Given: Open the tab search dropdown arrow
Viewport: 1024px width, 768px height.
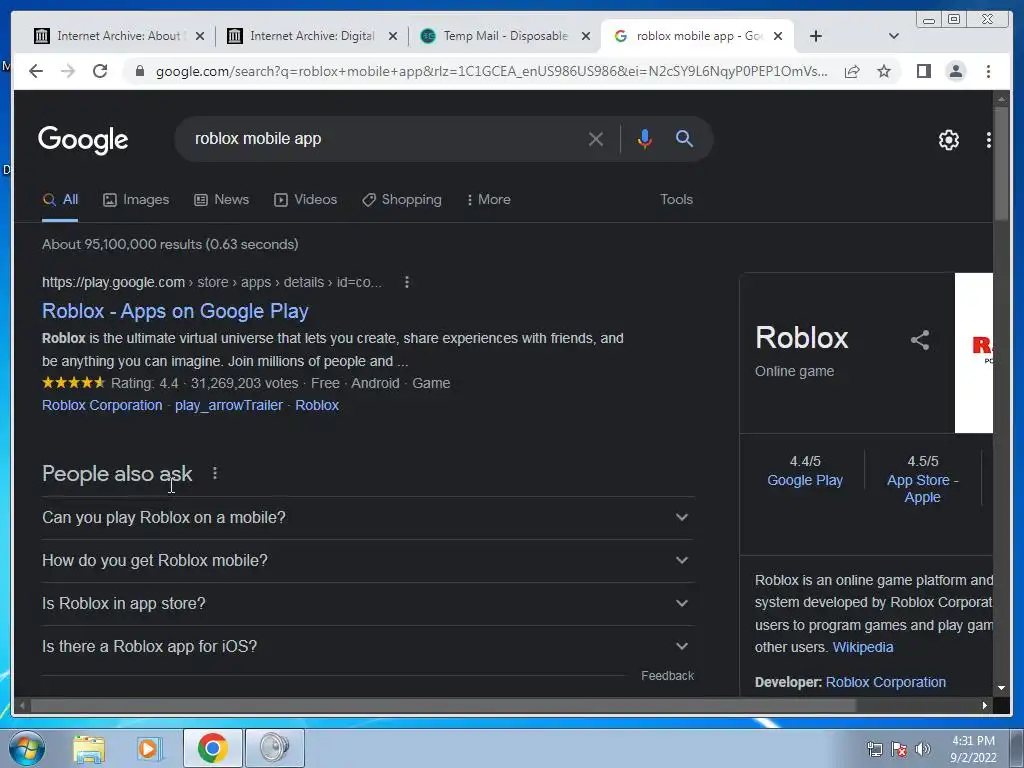Looking at the screenshot, I should pos(894,36).
